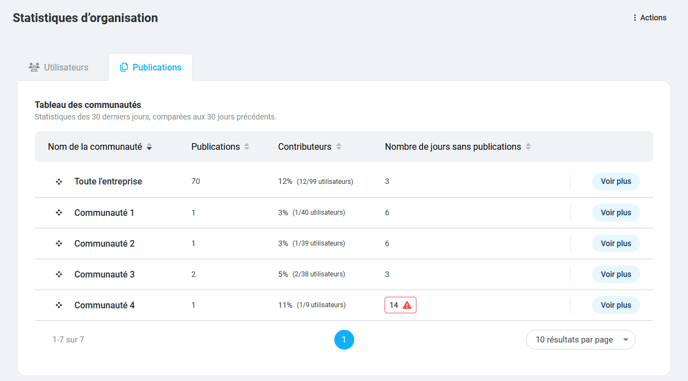
Task: Sort the Publications column
Action: [247, 147]
